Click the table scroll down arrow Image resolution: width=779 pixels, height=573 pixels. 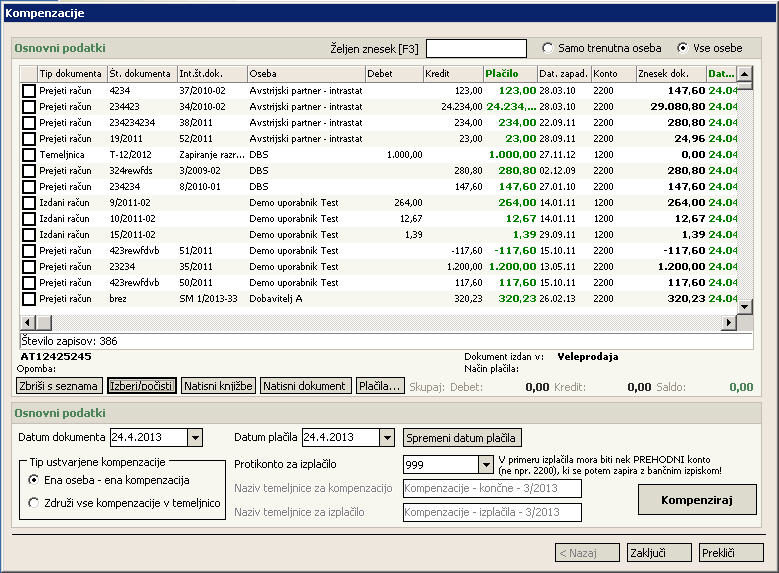click(x=744, y=307)
